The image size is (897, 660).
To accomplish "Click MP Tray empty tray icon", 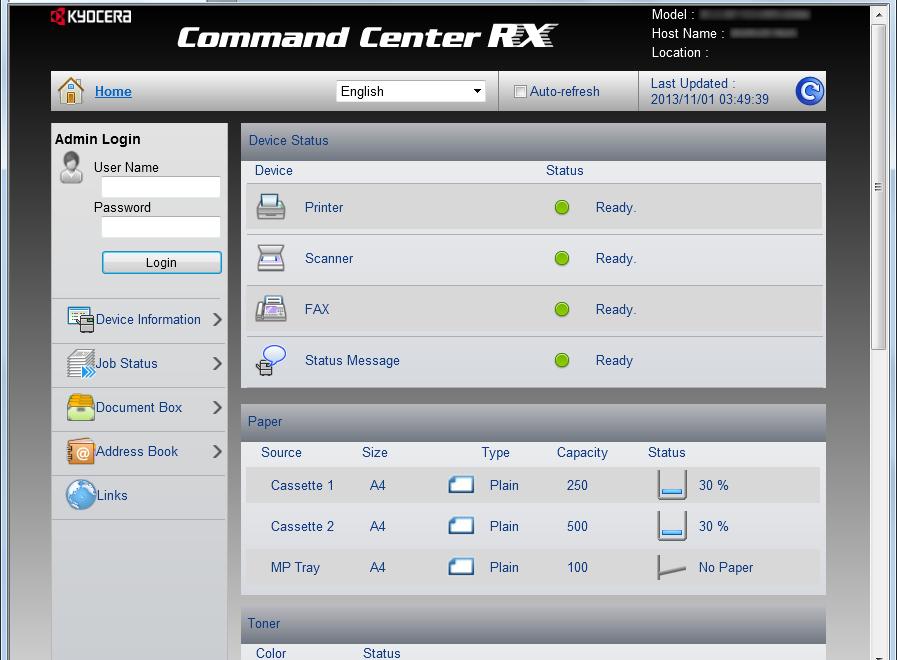I will [672, 567].
